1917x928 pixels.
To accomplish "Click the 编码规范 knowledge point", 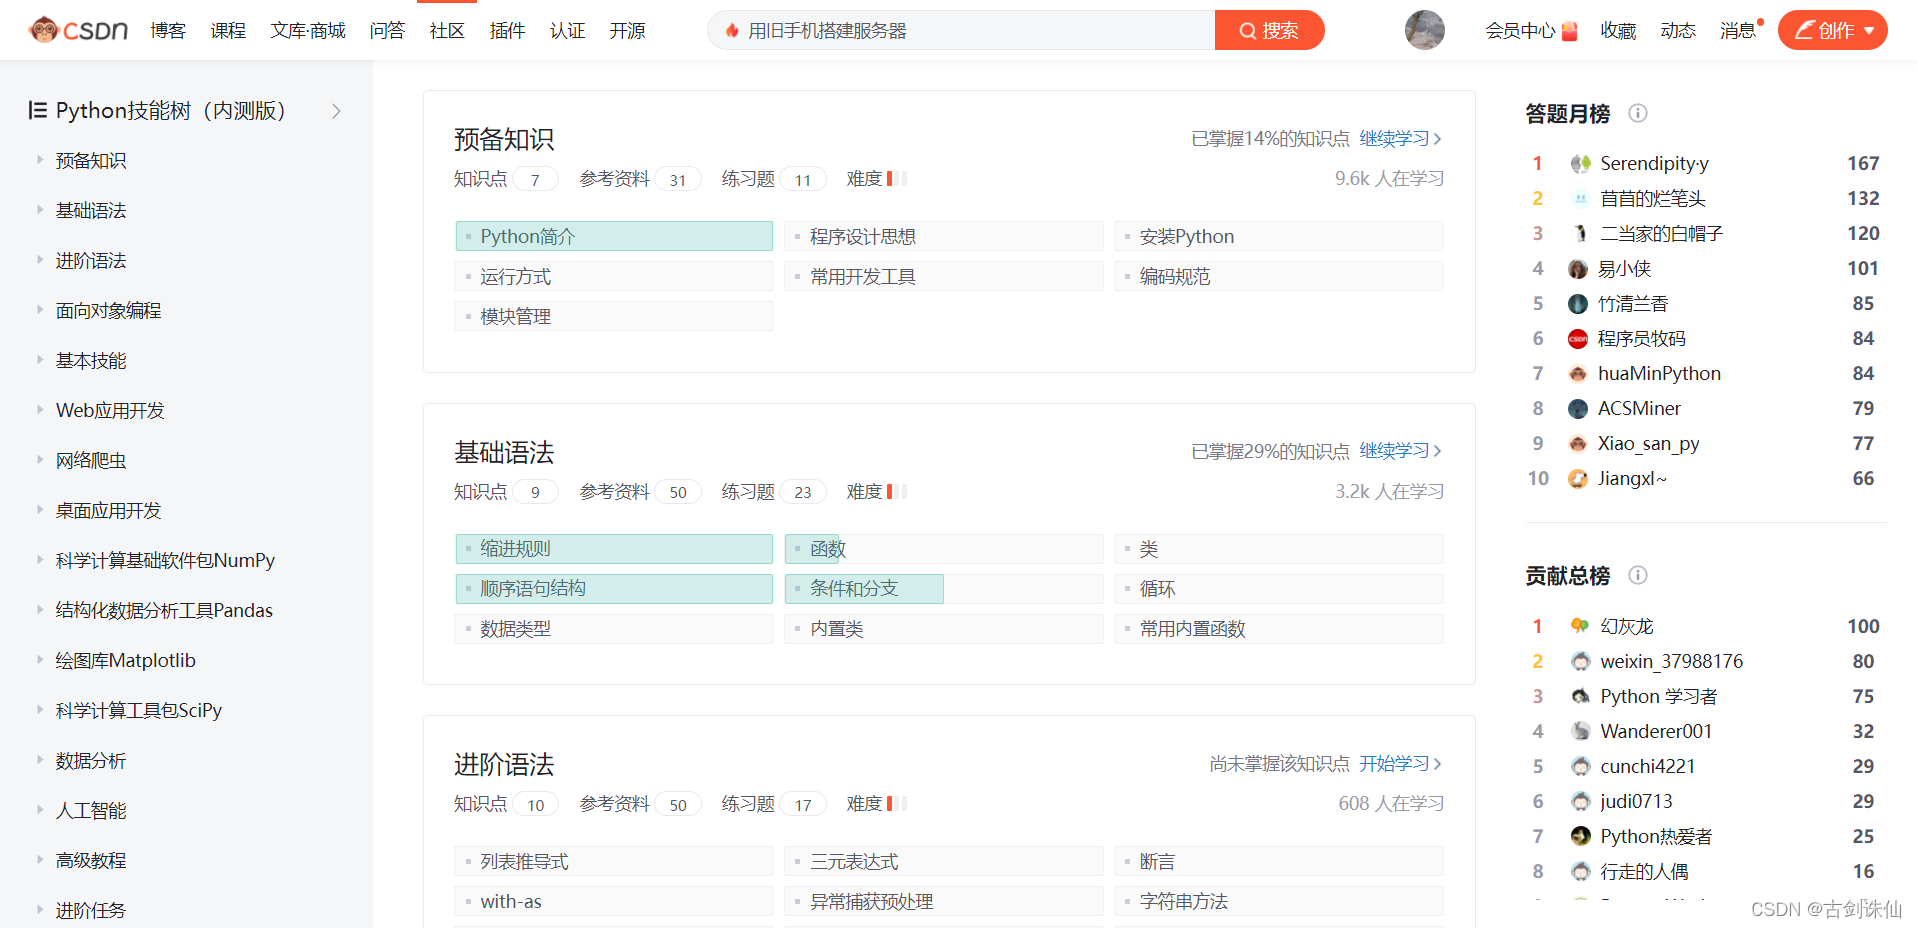I will (x=1279, y=276).
